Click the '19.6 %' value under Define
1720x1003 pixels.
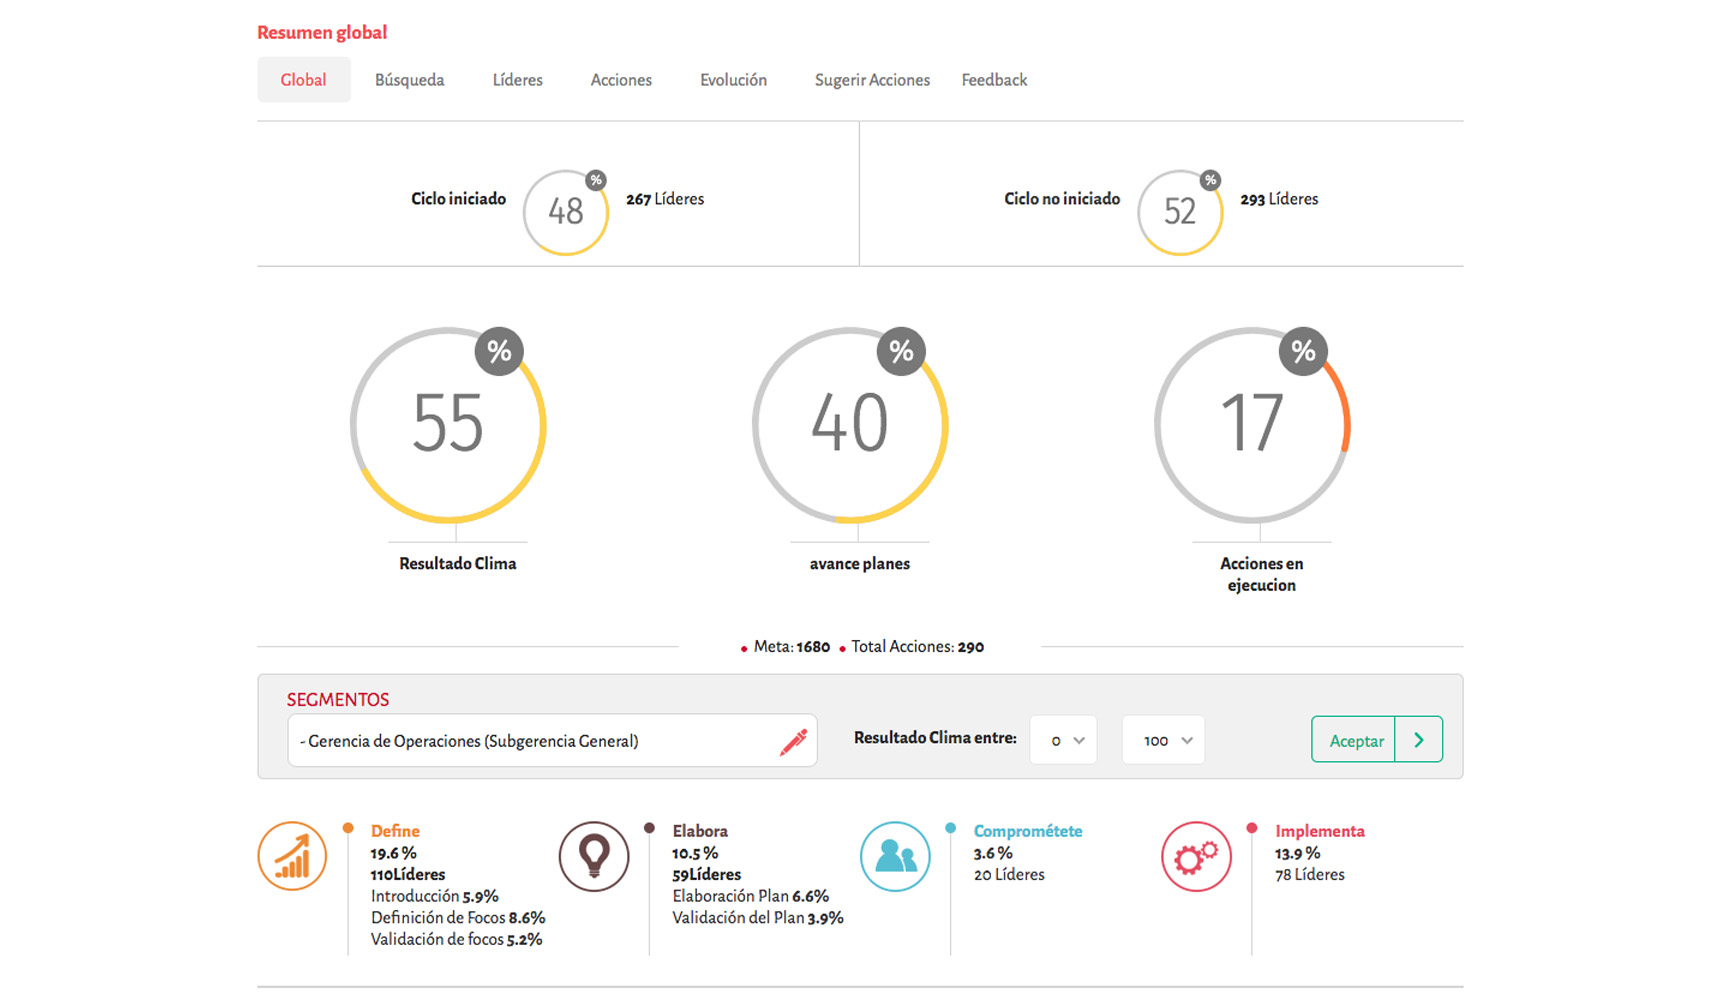tap(393, 853)
